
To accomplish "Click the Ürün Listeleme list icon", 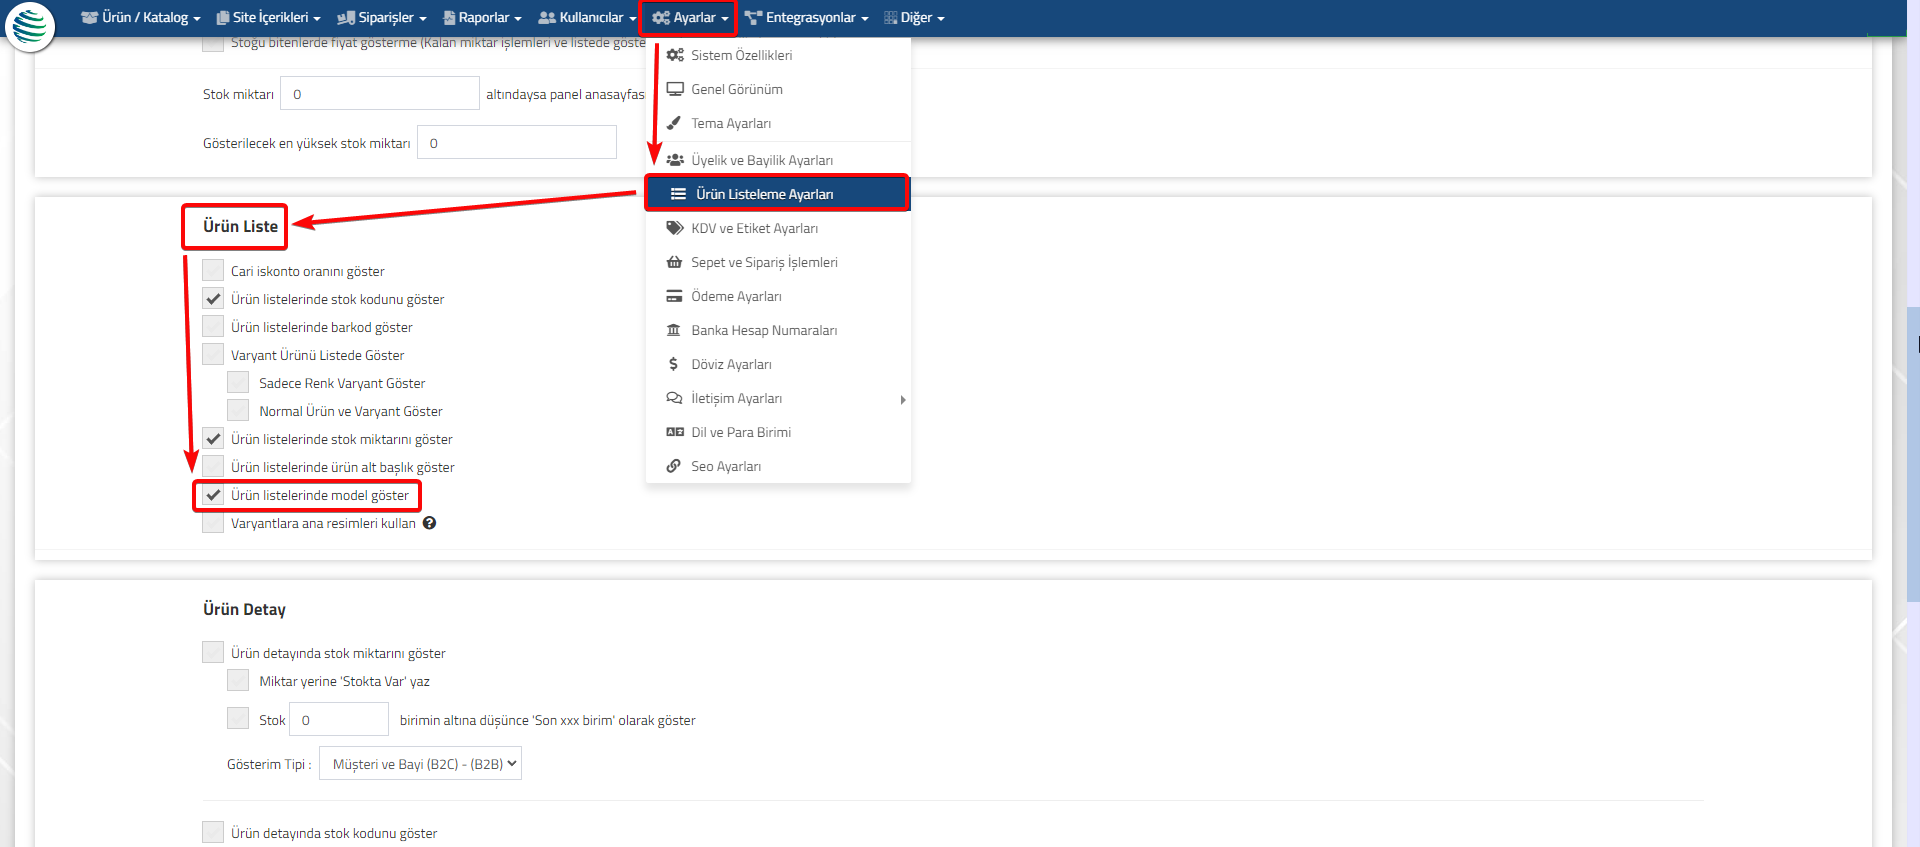I will pyautogui.click(x=678, y=194).
